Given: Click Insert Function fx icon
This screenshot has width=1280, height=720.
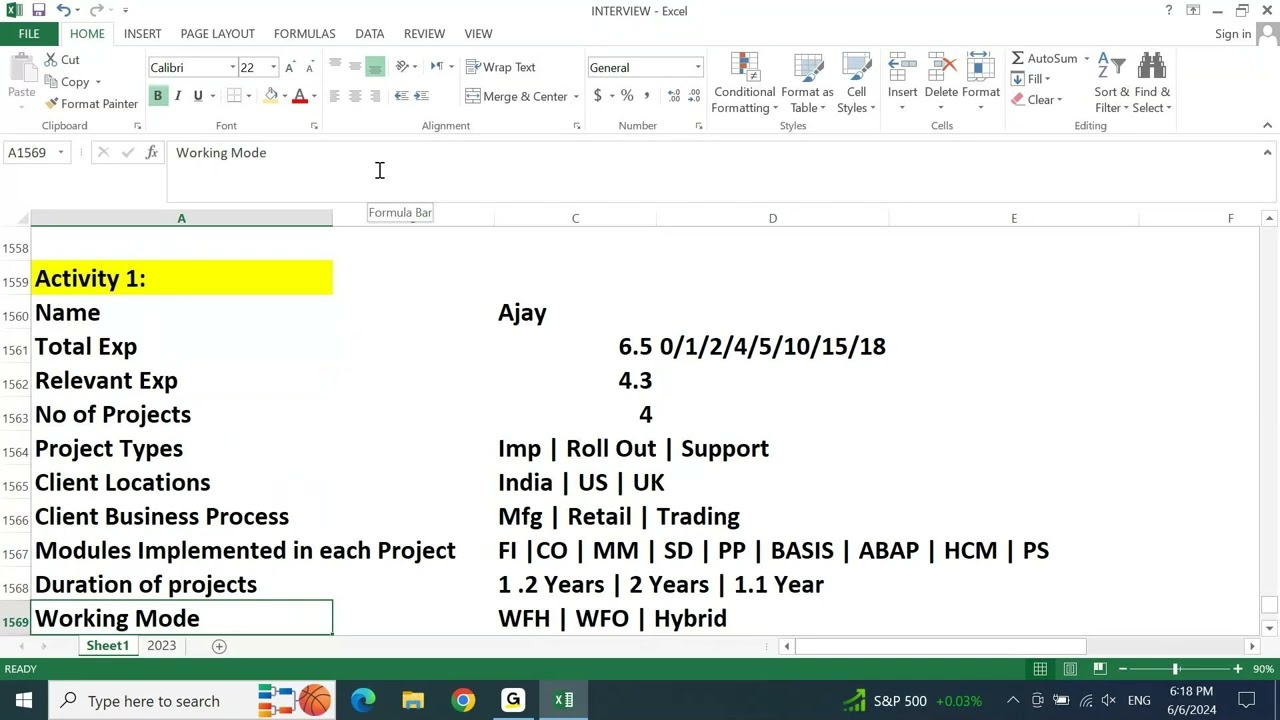Looking at the screenshot, I should [151, 153].
